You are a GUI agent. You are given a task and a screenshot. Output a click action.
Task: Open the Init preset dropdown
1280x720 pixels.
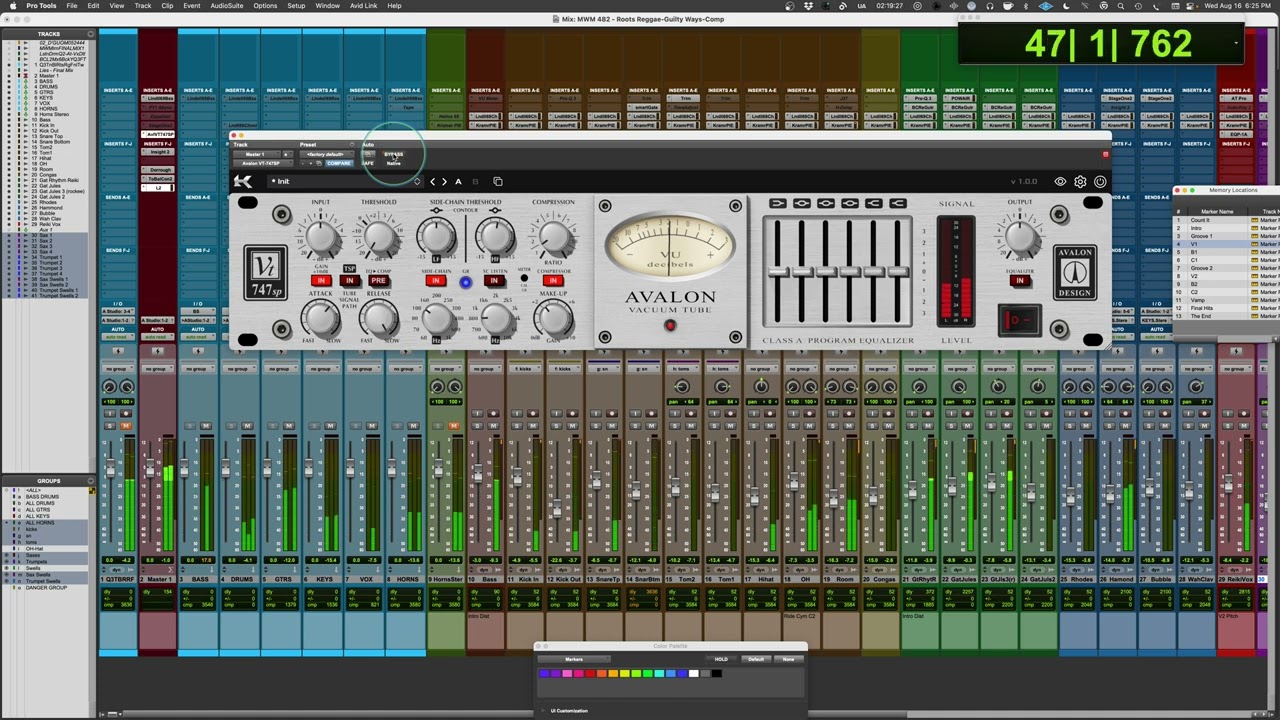point(343,181)
